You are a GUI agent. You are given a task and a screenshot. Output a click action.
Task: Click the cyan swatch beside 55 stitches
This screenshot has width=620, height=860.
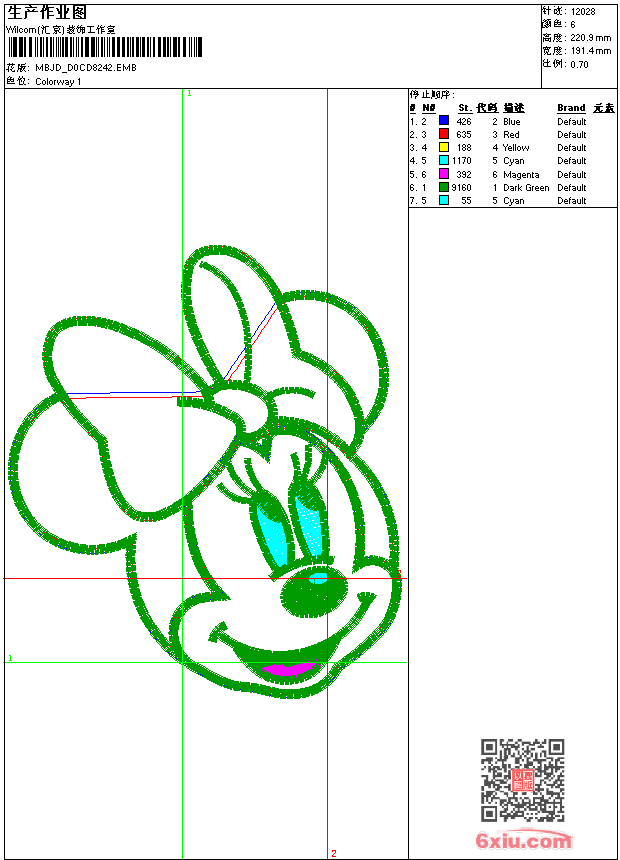coord(444,200)
